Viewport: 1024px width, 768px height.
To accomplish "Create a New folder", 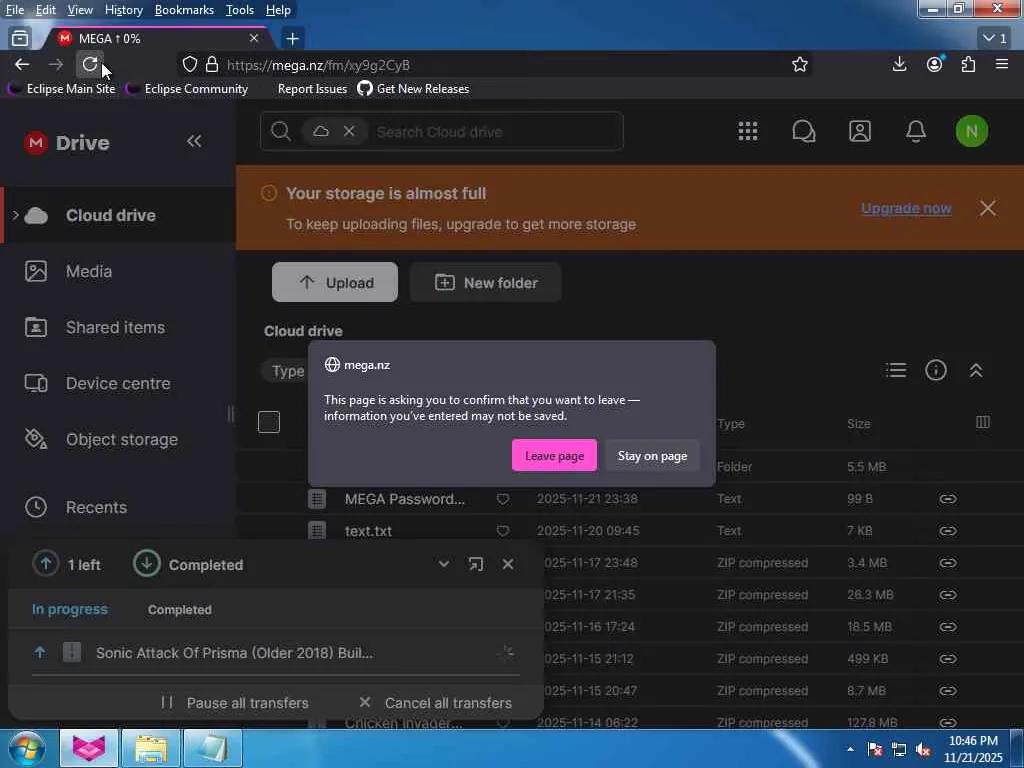I will (x=485, y=282).
